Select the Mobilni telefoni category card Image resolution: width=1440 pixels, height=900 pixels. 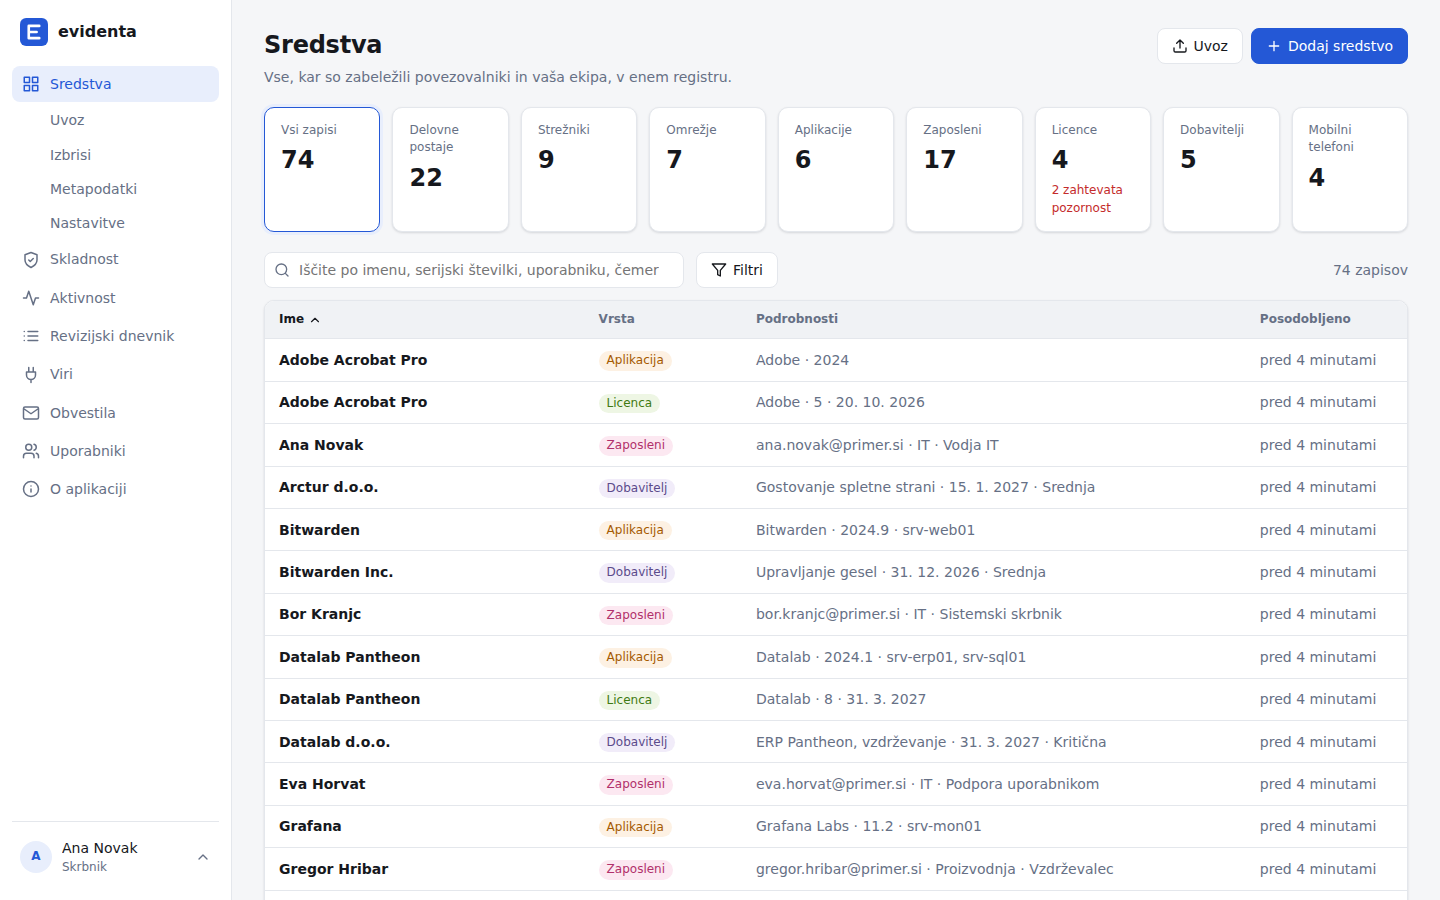click(x=1350, y=169)
